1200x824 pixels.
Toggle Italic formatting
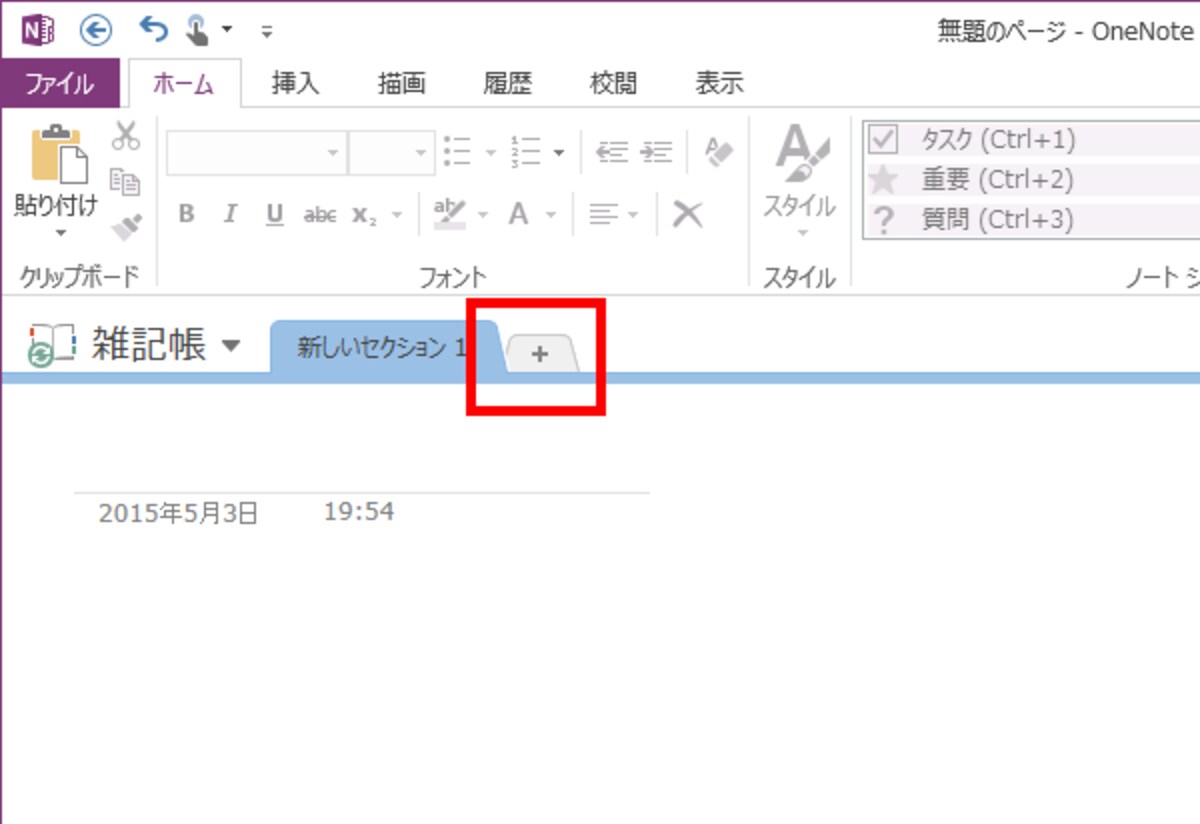[231, 214]
